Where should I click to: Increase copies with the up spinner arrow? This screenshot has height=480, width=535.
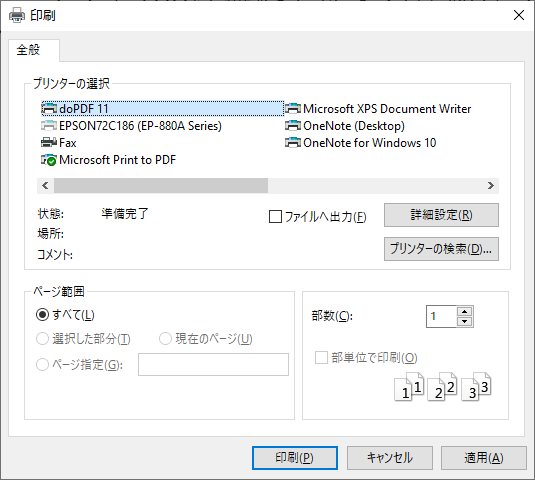coord(464,311)
